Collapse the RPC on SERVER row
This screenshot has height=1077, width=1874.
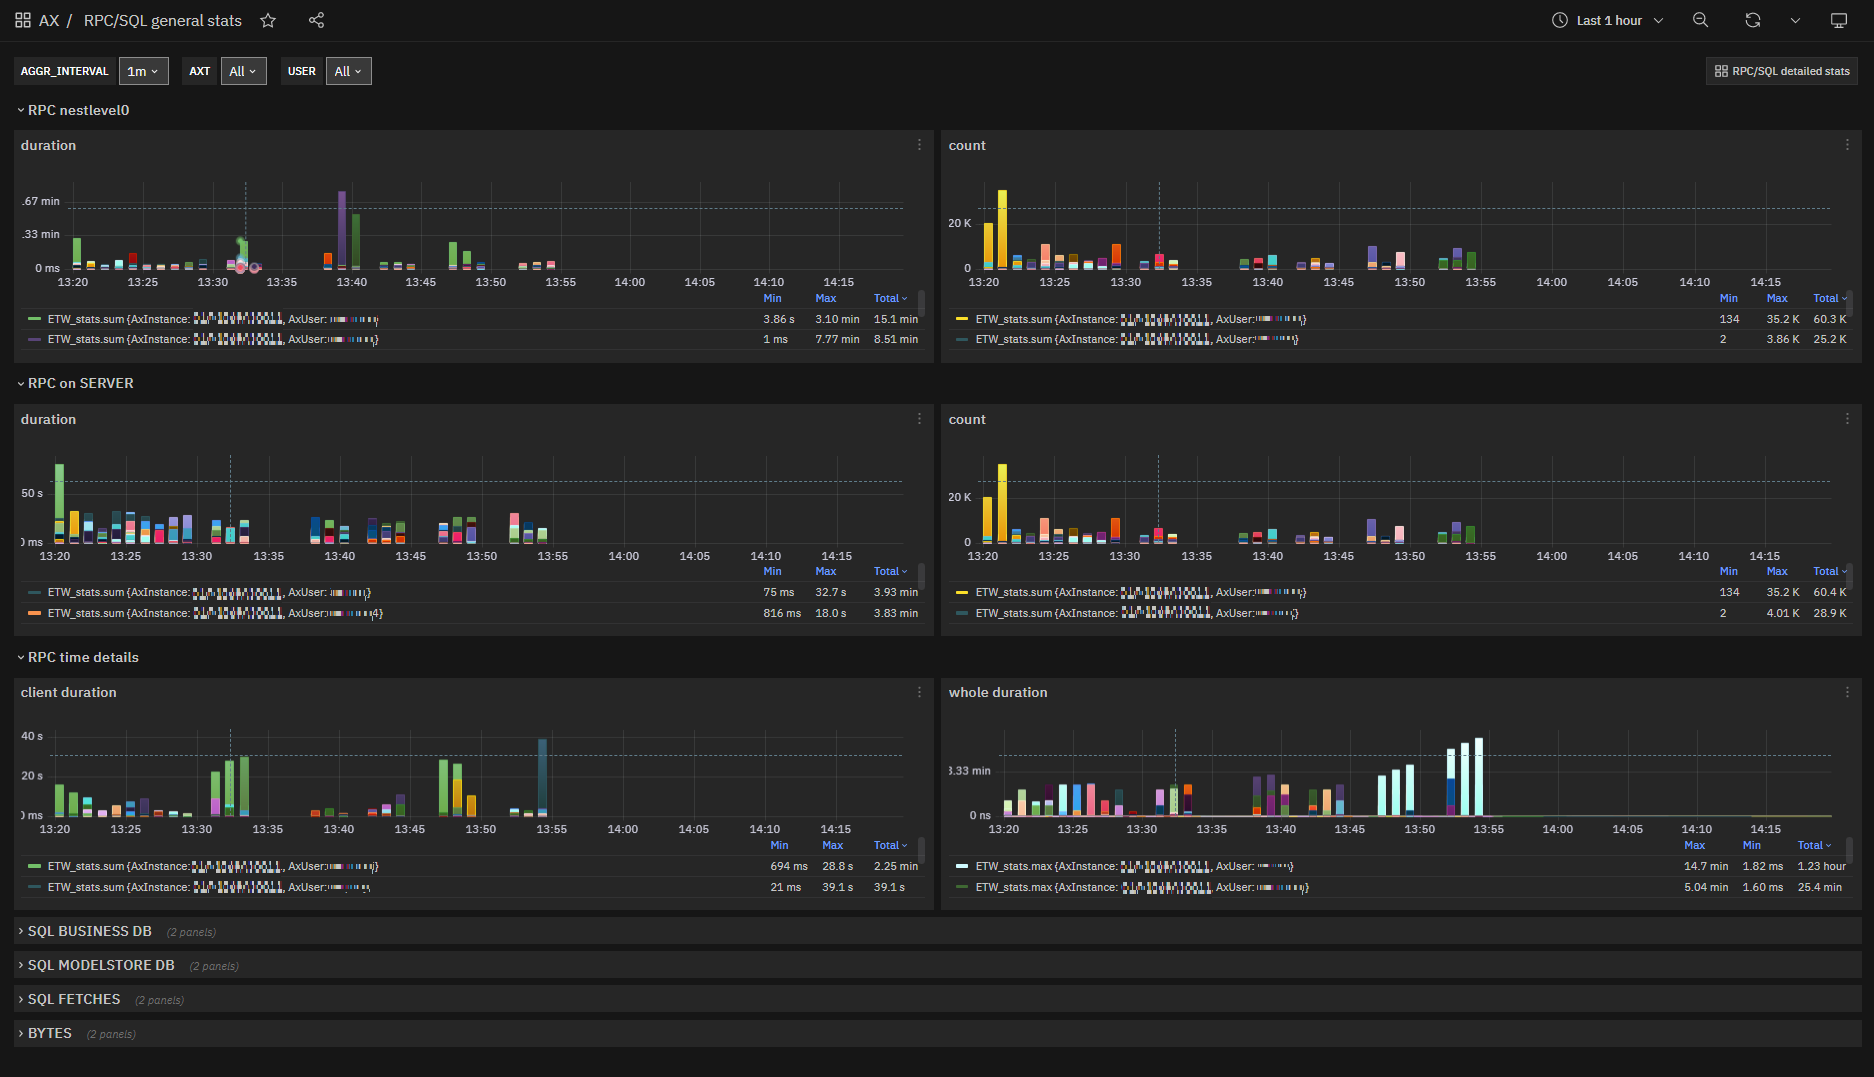76,383
